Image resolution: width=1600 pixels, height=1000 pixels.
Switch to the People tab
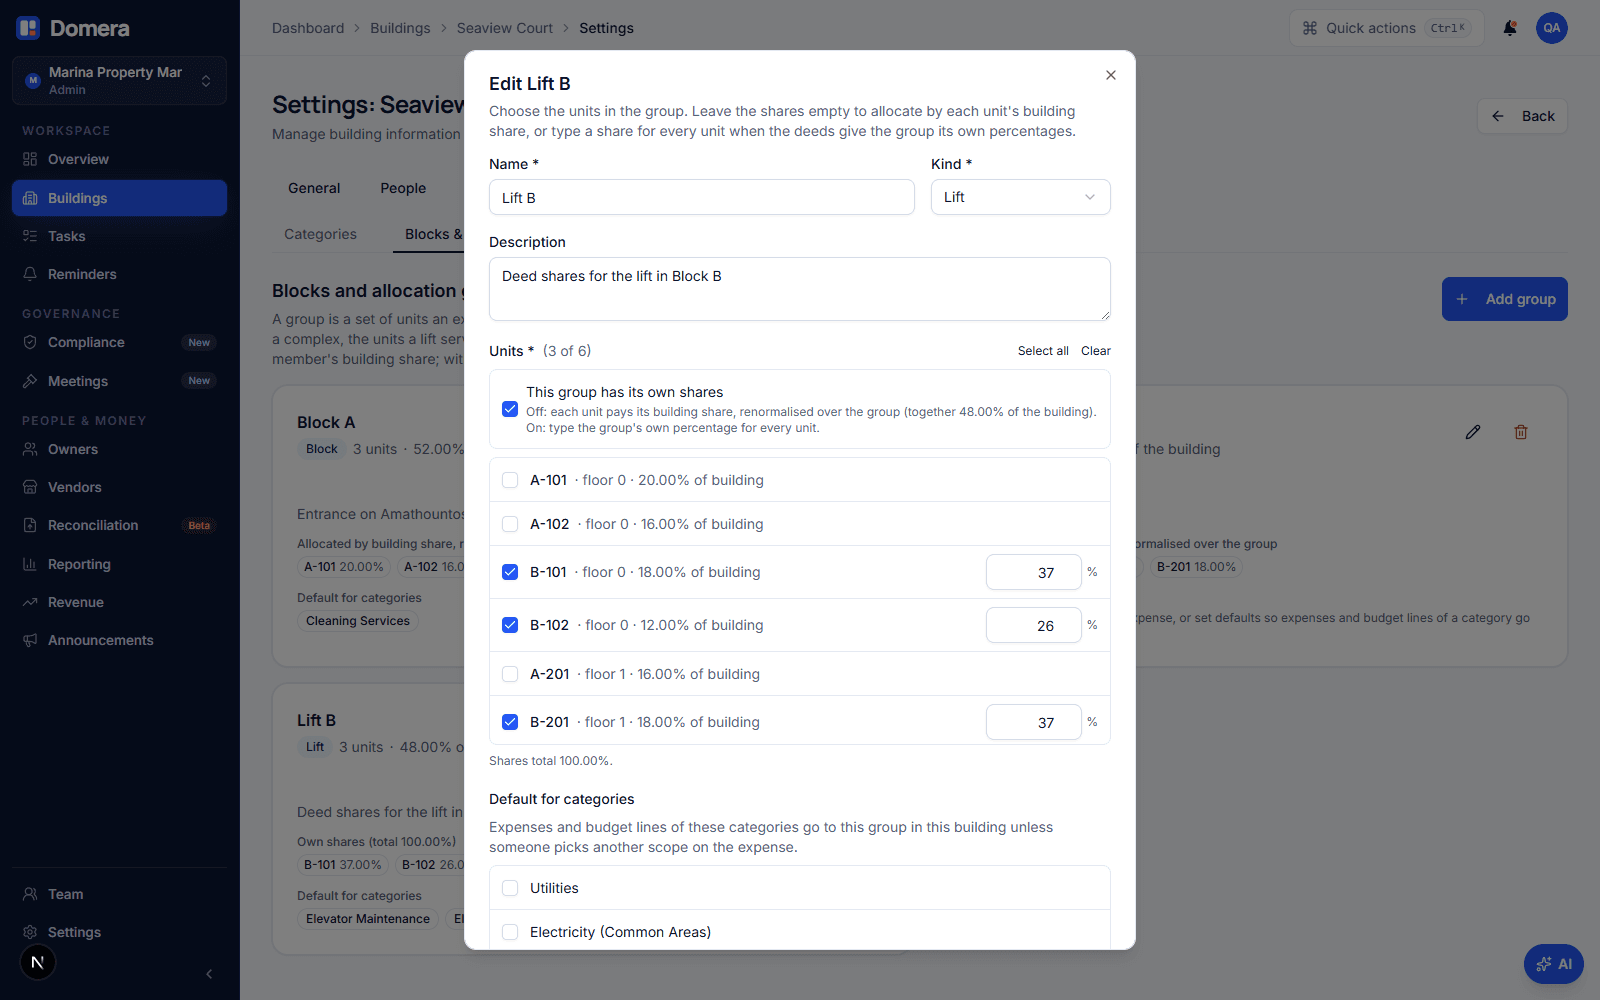coord(403,188)
